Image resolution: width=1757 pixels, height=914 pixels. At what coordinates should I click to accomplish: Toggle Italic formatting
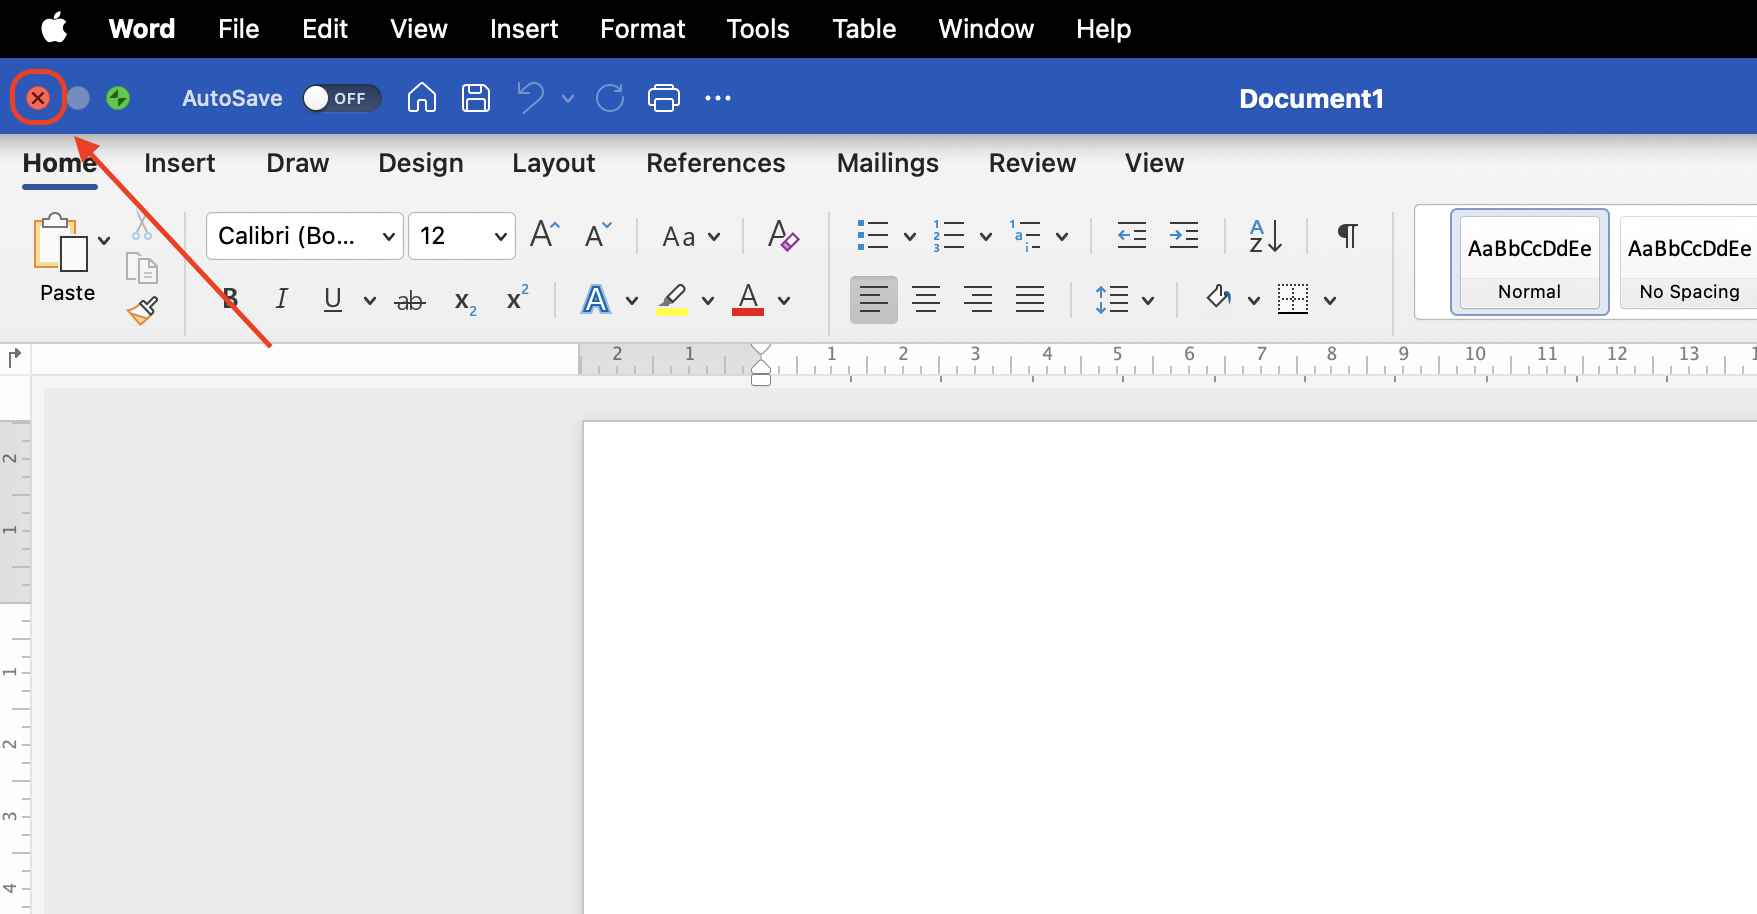tap(281, 298)
